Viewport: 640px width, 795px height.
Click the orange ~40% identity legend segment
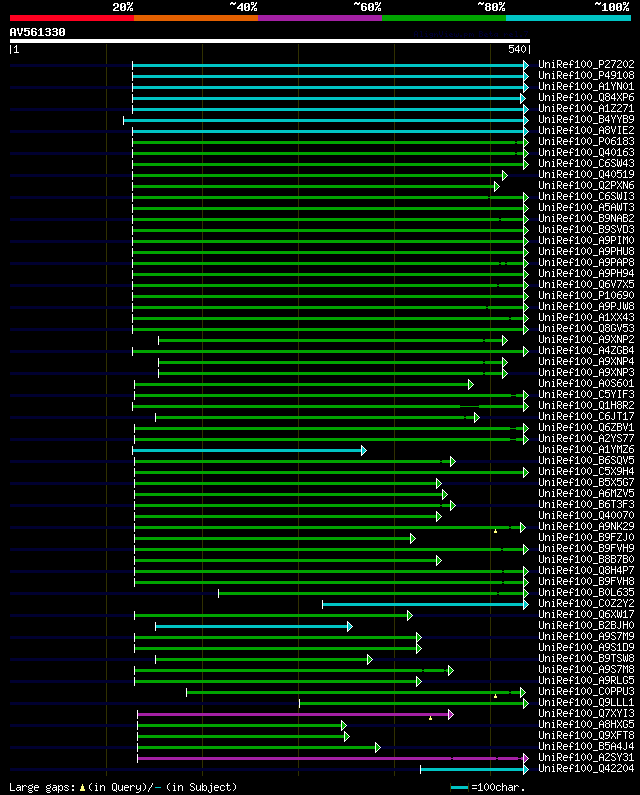tap(196, 18)
